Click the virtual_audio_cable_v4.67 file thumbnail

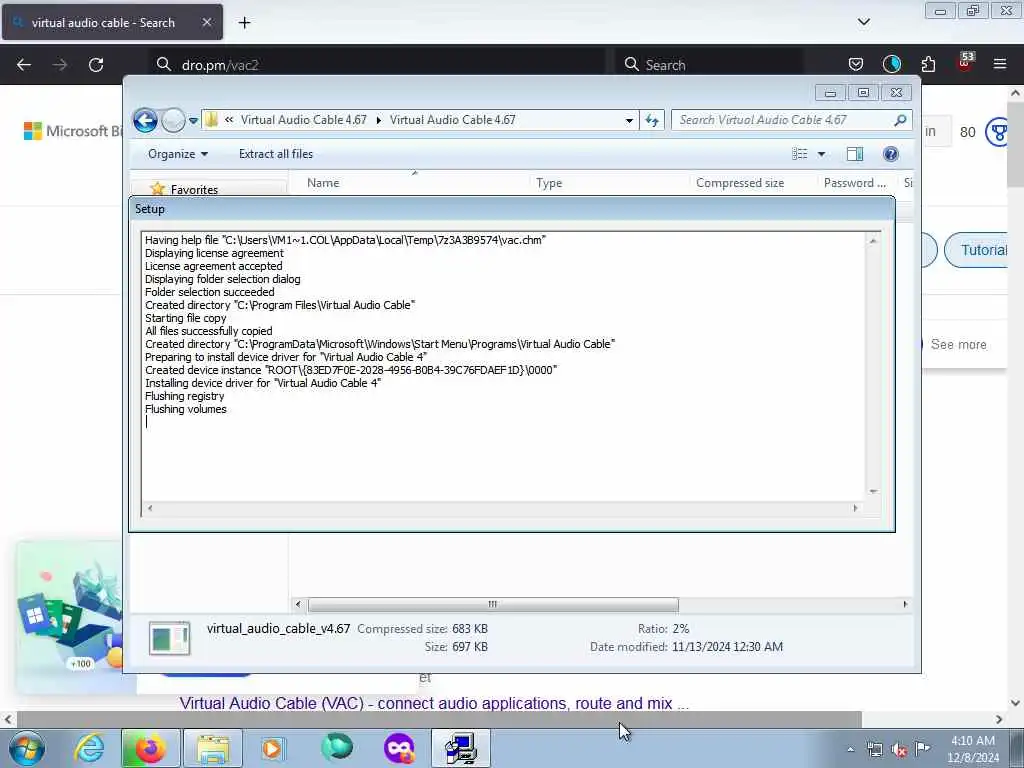(x=169, y=638)
